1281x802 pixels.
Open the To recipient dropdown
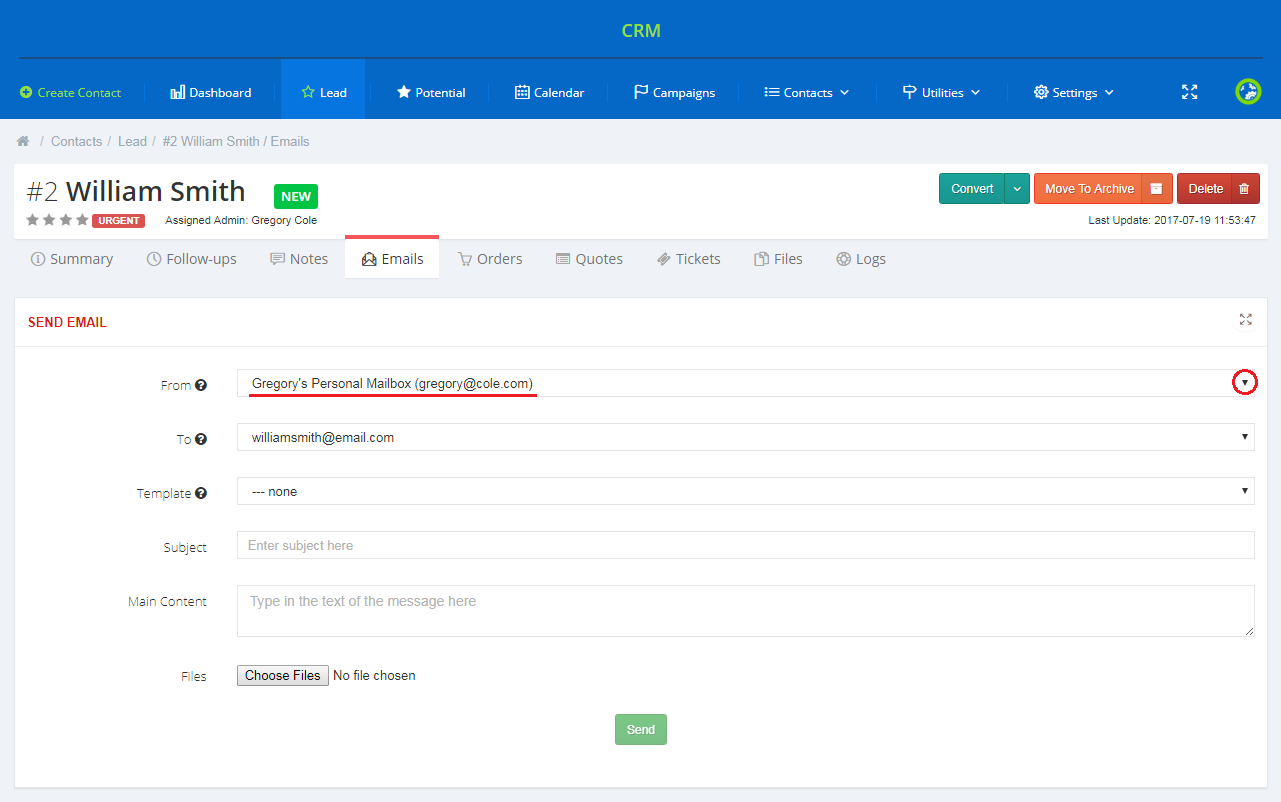[744, 437]
